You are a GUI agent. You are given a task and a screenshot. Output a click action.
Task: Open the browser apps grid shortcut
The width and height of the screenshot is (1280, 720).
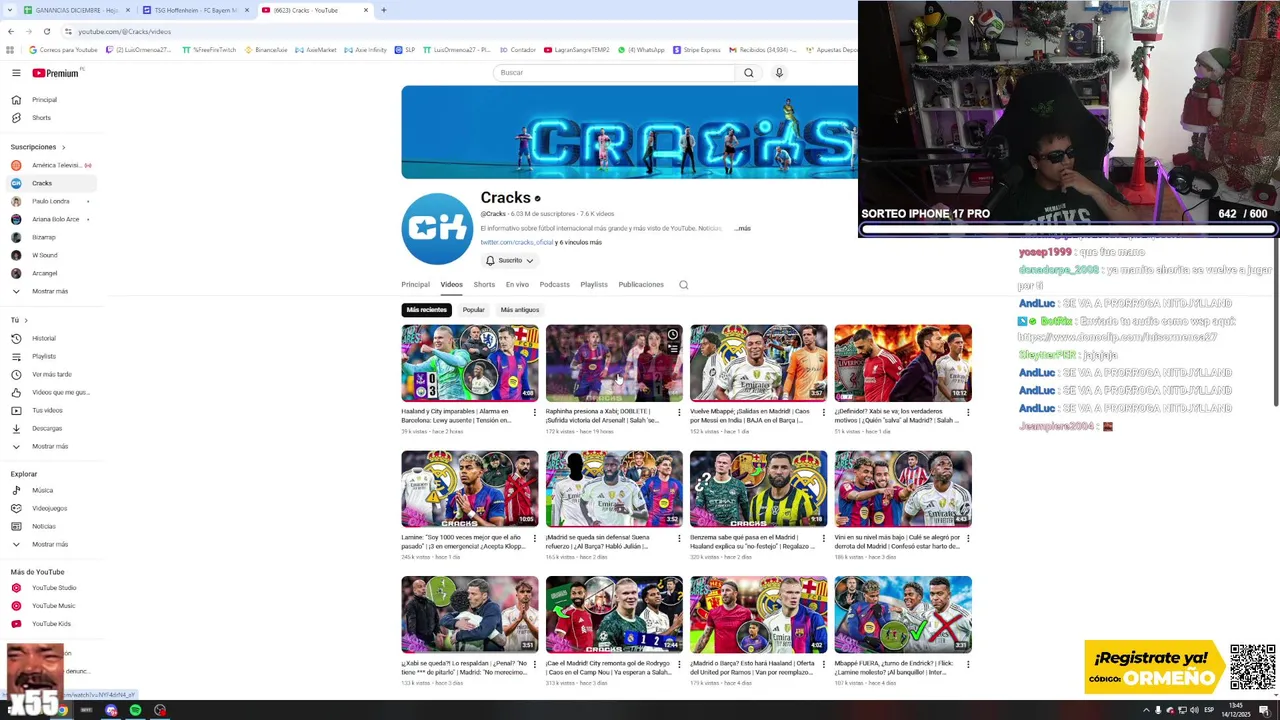[x=10, y=50]
